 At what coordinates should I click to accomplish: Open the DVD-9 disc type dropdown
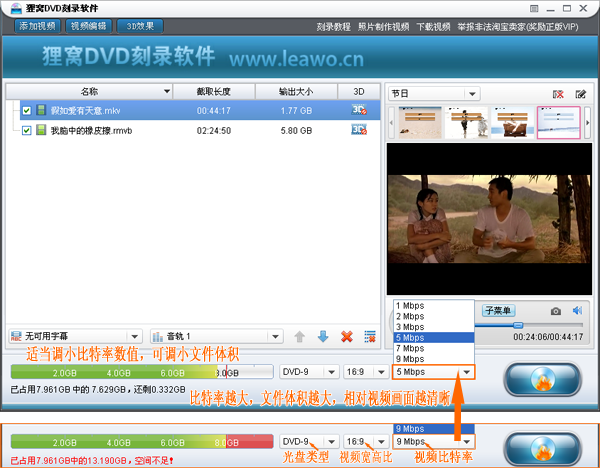click(309, 372)
